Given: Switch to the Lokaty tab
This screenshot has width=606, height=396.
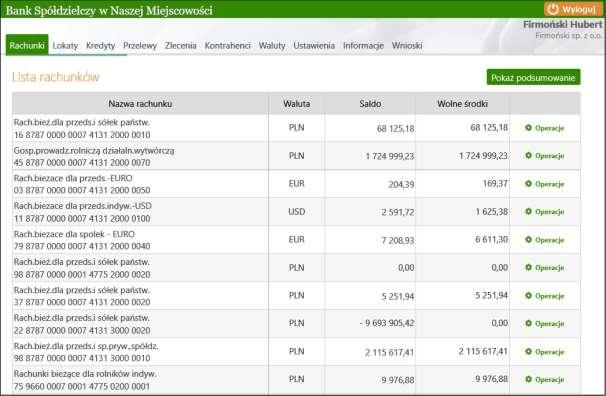Looking at the screenshot, I should click(65, 46).
